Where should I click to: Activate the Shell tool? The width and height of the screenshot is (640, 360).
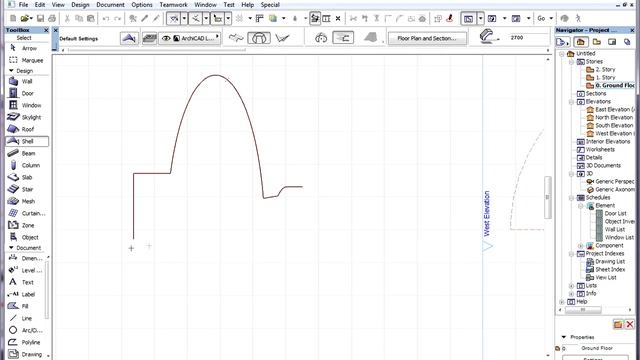pyautogui.click(x=27, y=141)
